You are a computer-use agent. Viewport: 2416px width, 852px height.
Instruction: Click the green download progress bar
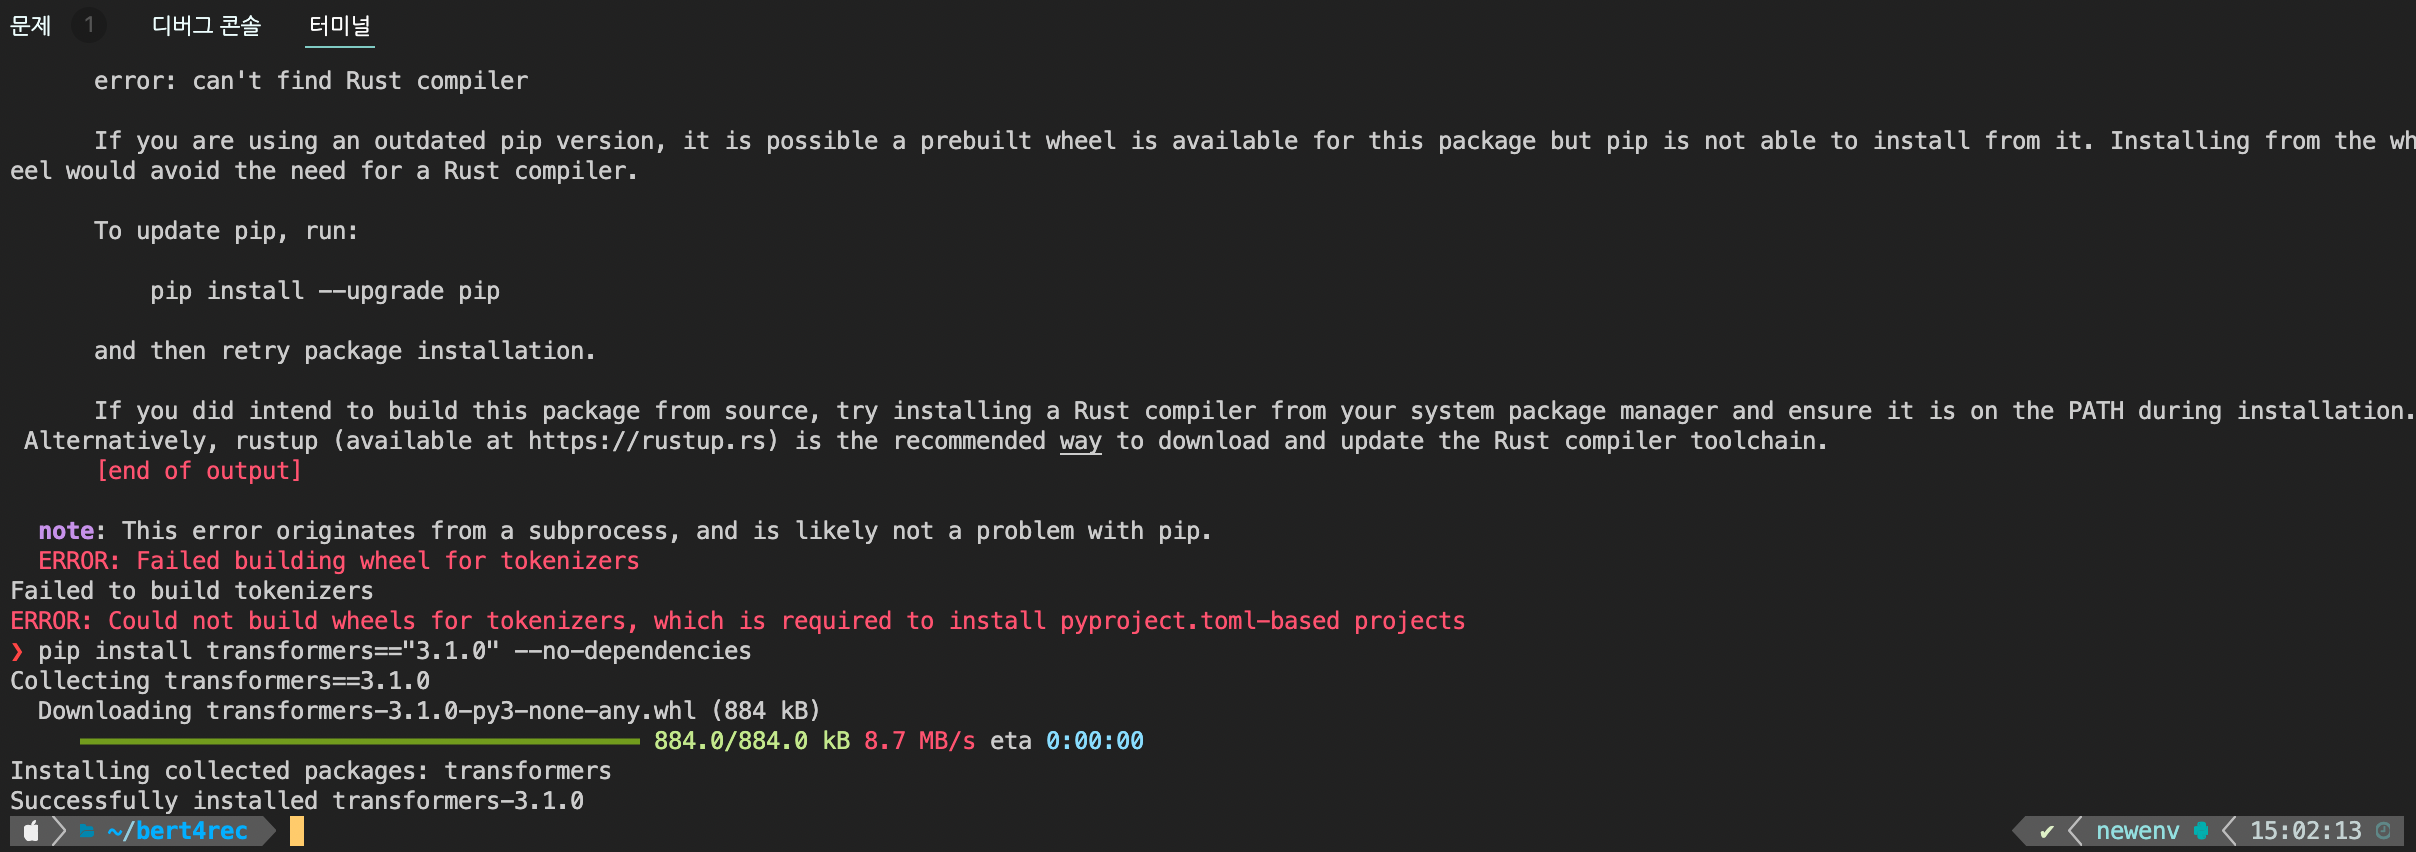click(359, 741)
